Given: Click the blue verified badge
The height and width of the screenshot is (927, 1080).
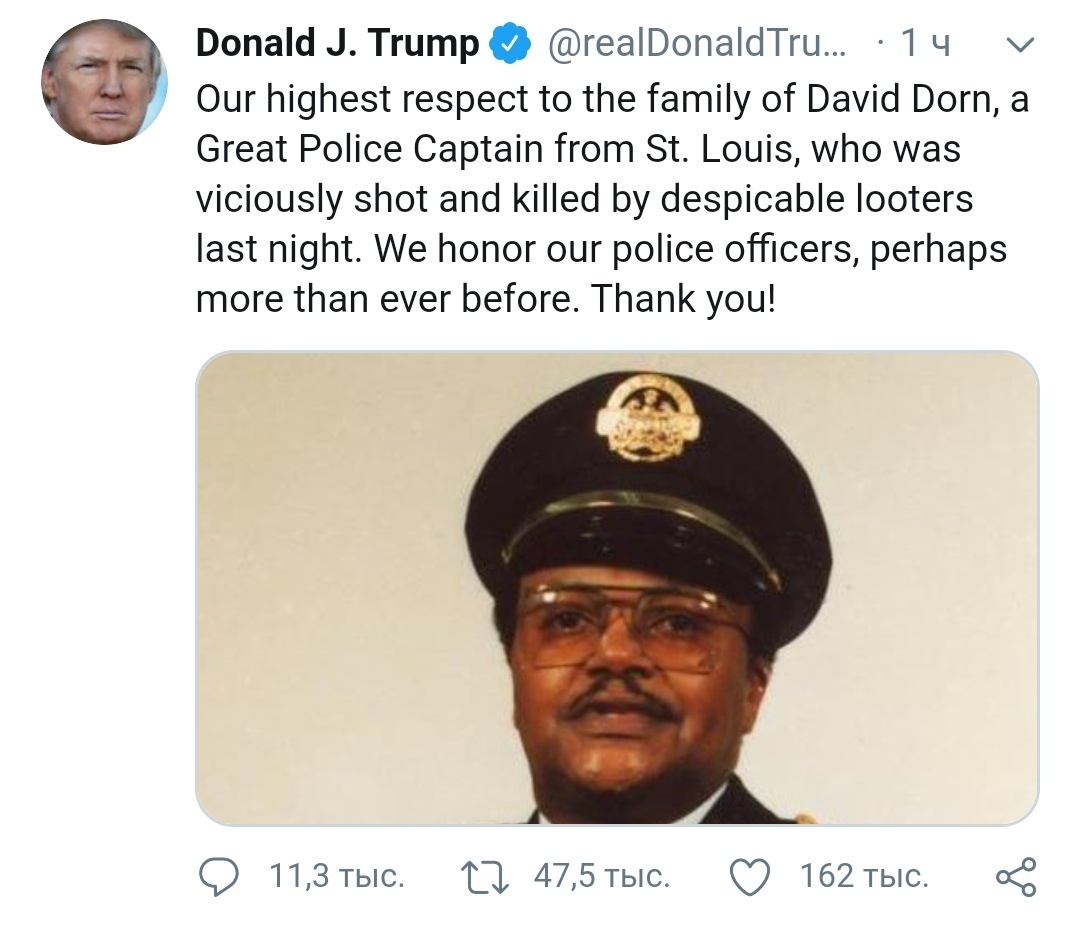Looking at the screenshot, I should tap(510, 44).
